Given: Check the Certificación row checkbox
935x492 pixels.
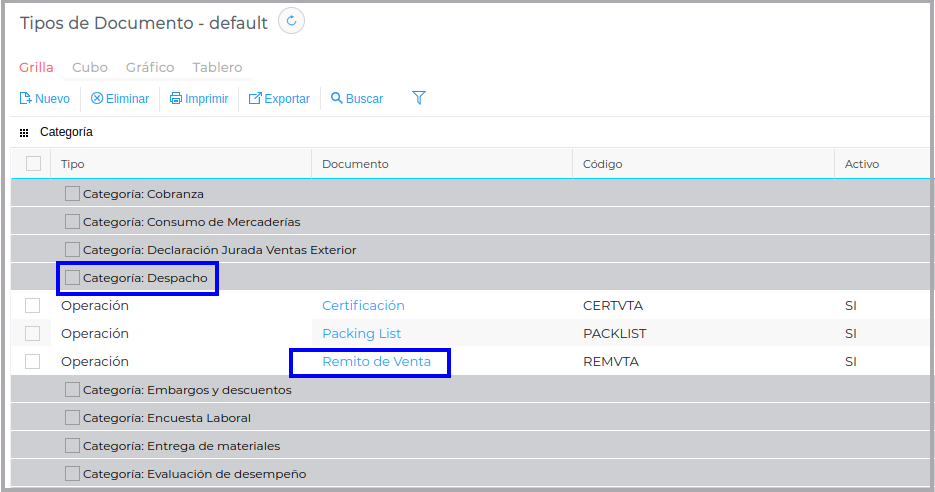Looking at the screenshot, I should coord(33,306).
